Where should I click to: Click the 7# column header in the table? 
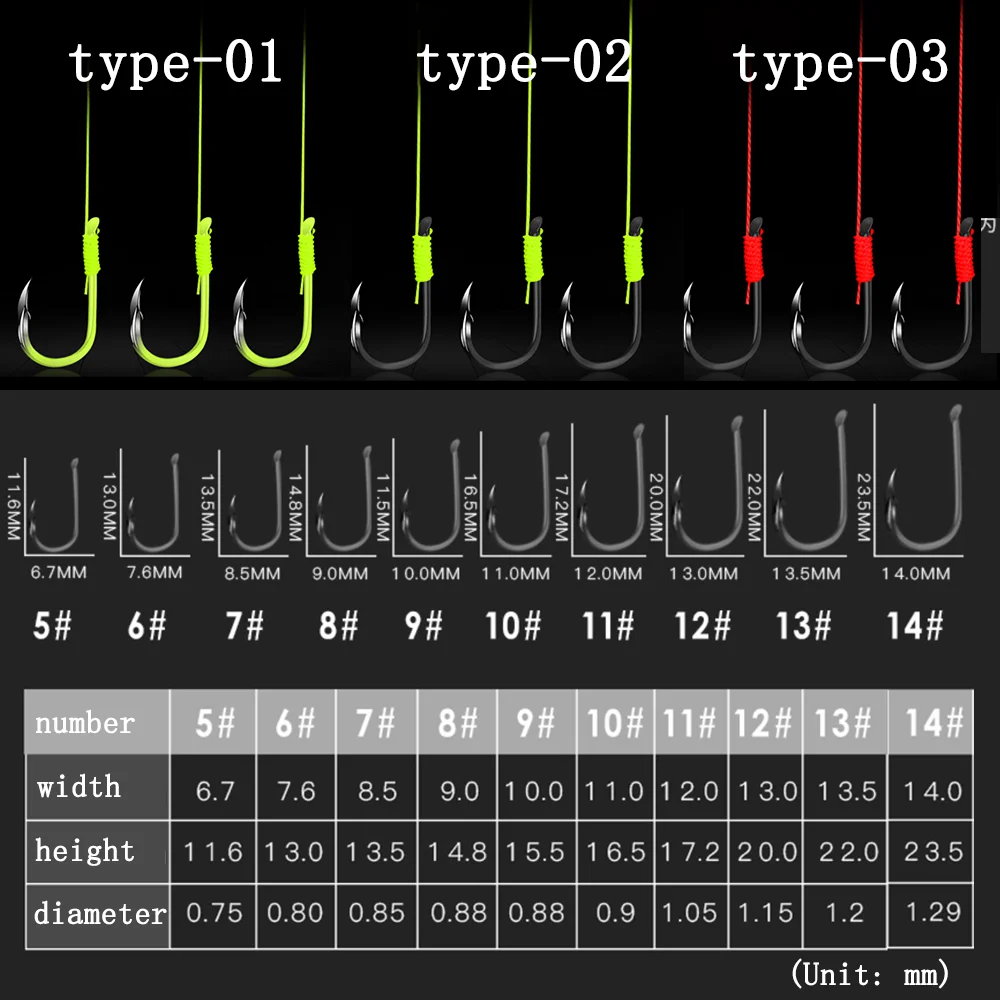[x=376, y=722]
